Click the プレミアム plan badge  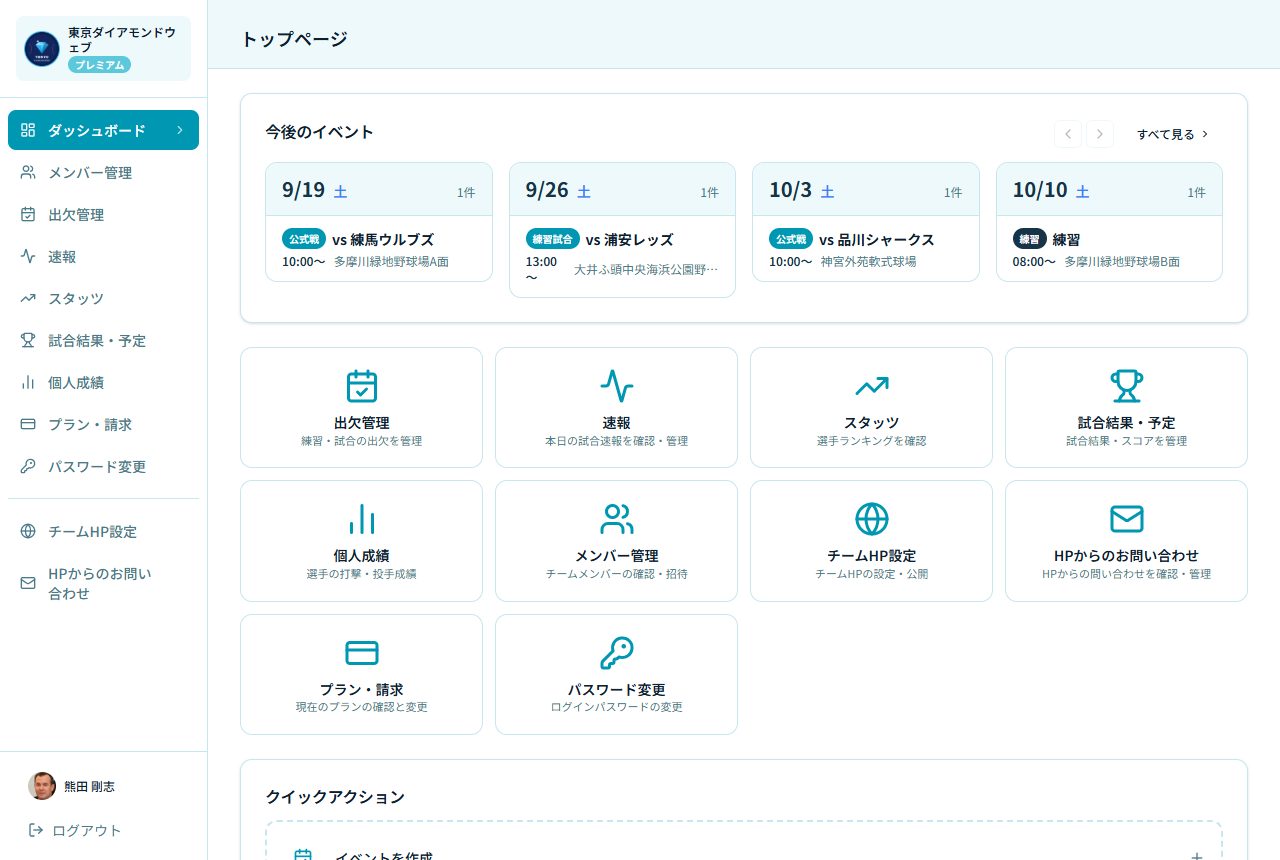point(100,65)
